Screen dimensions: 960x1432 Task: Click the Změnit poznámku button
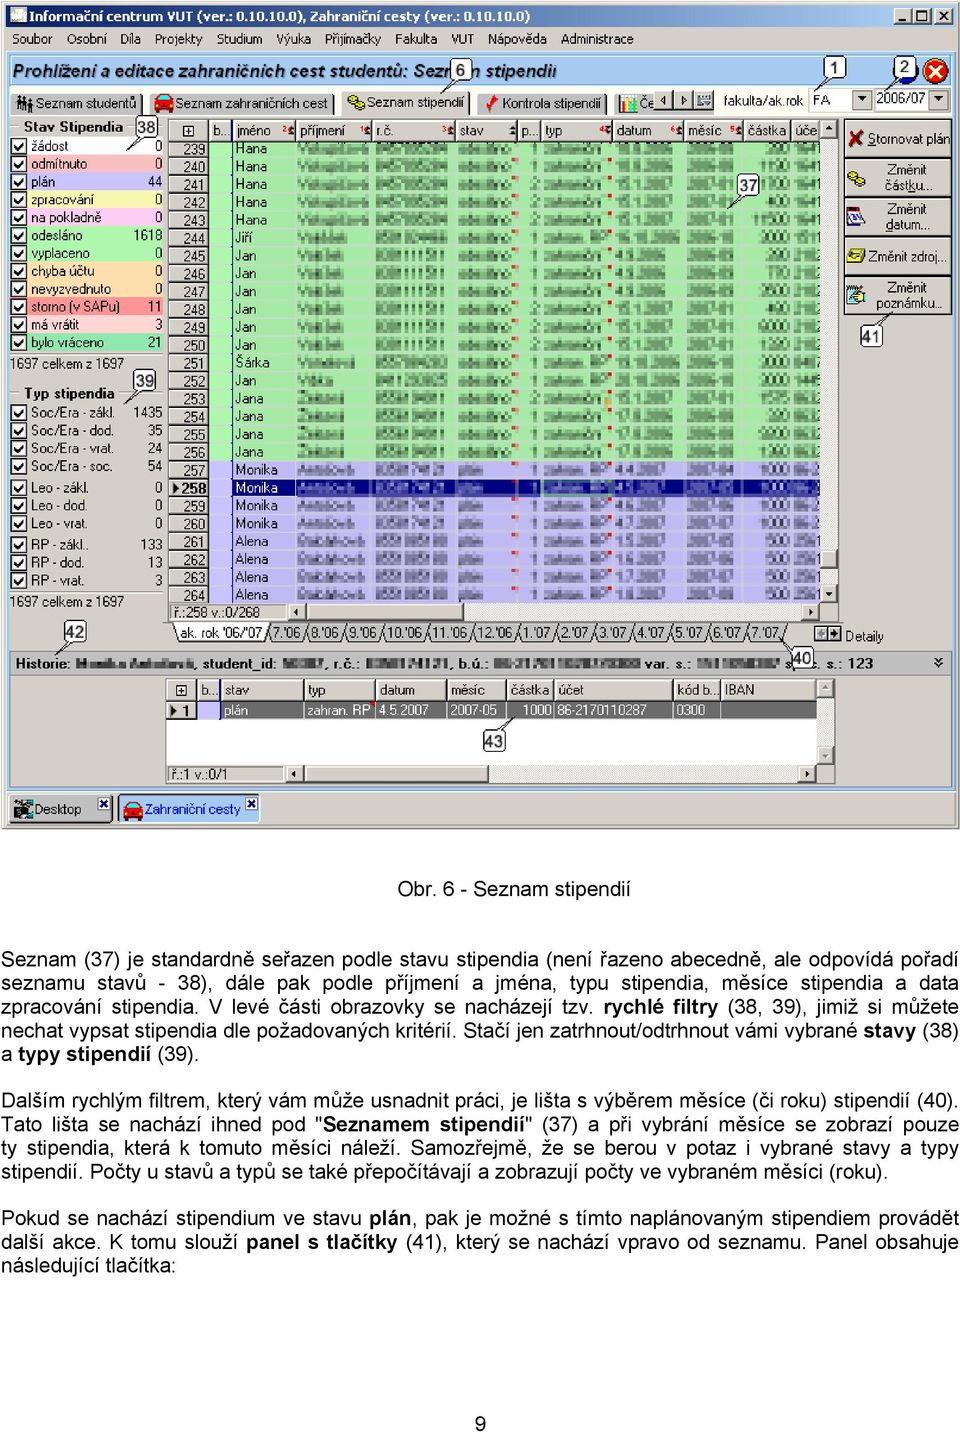[897, 295]
